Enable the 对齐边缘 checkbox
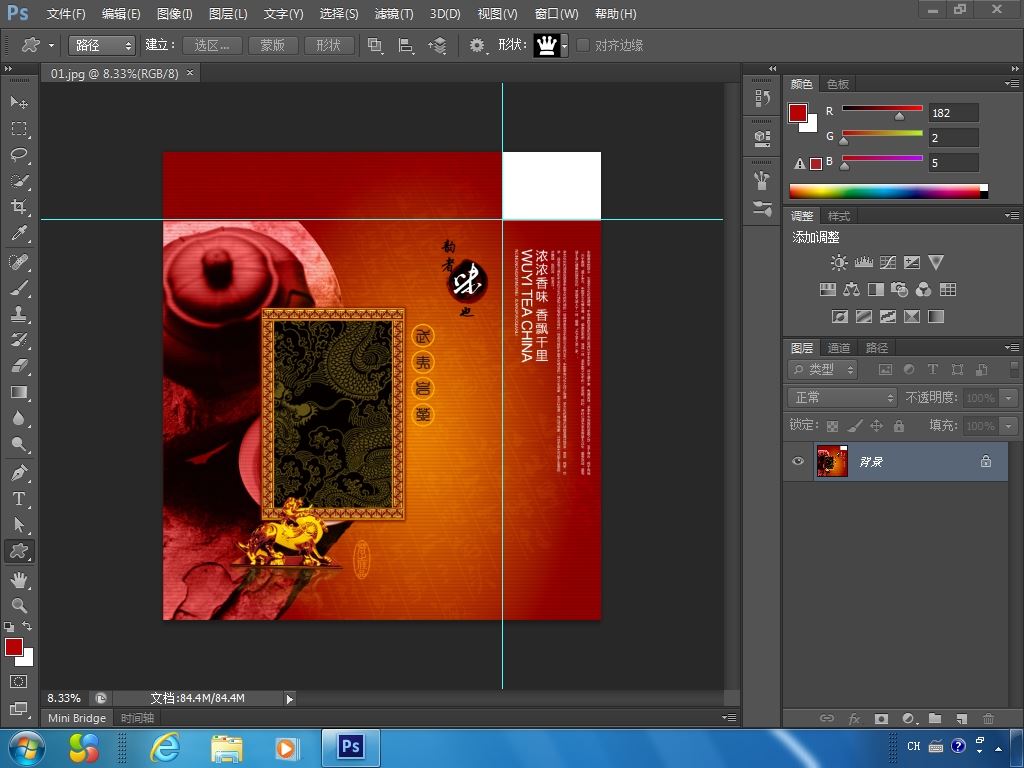This screenshot has height=768, width=1024. pos(583,45)
